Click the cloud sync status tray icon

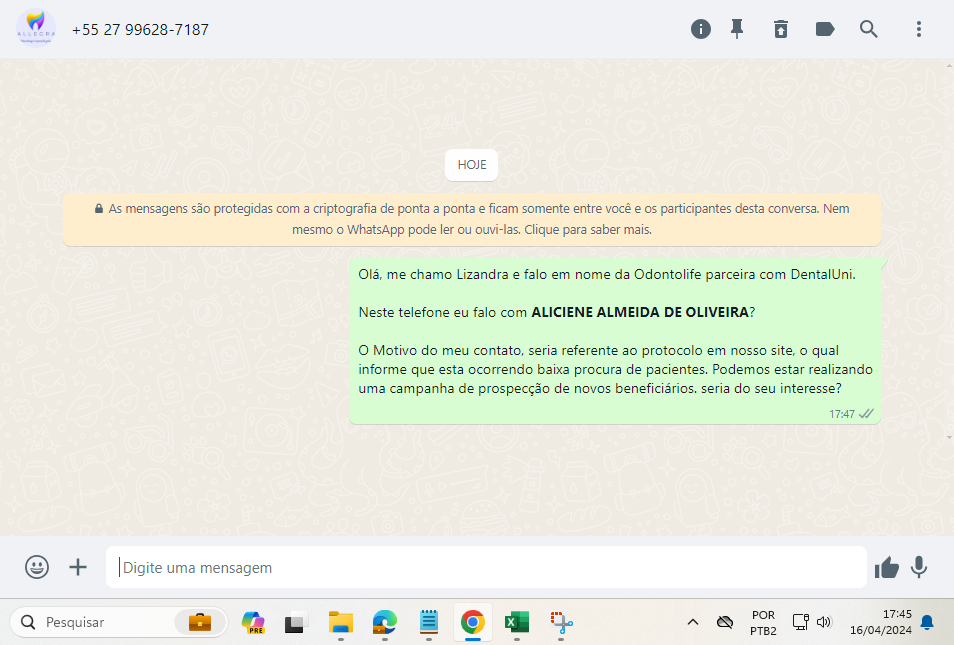(x=725, y=622)
